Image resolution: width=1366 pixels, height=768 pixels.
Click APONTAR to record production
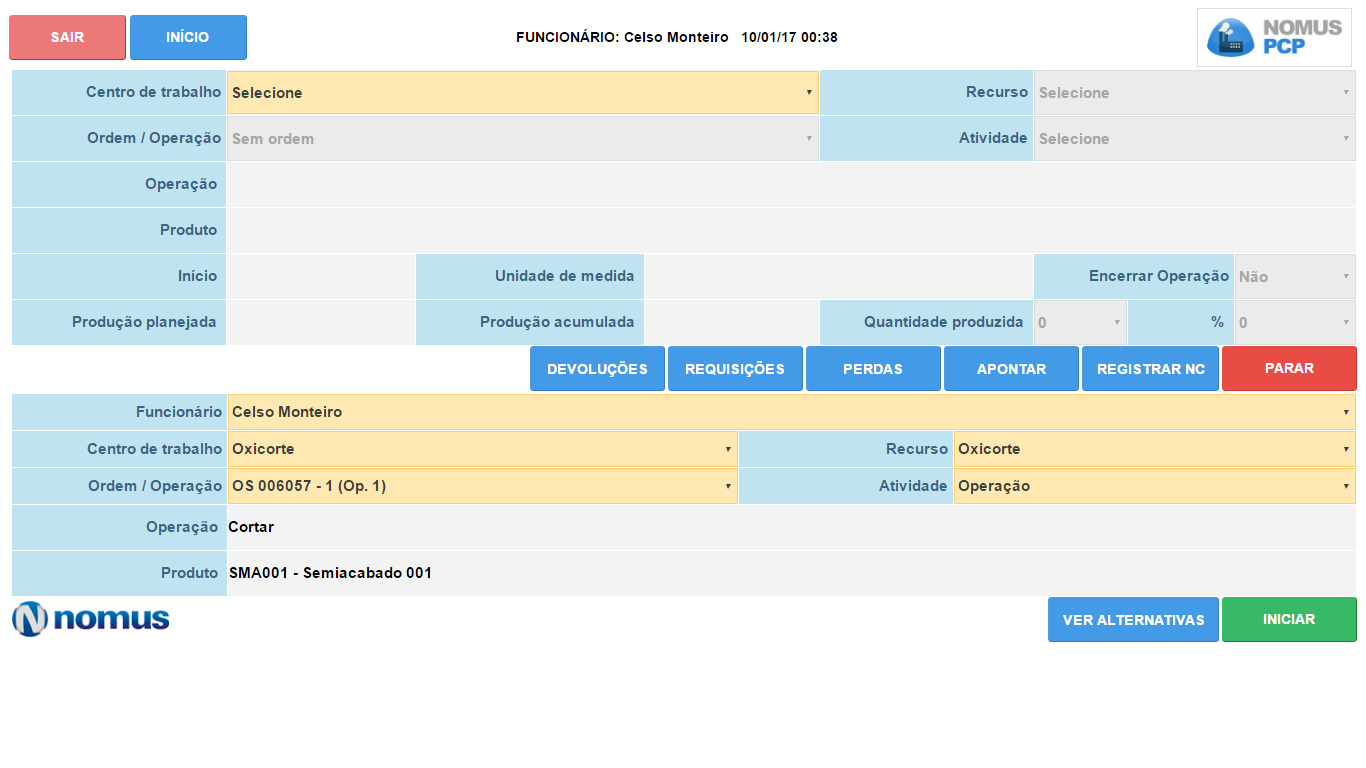1011,369
